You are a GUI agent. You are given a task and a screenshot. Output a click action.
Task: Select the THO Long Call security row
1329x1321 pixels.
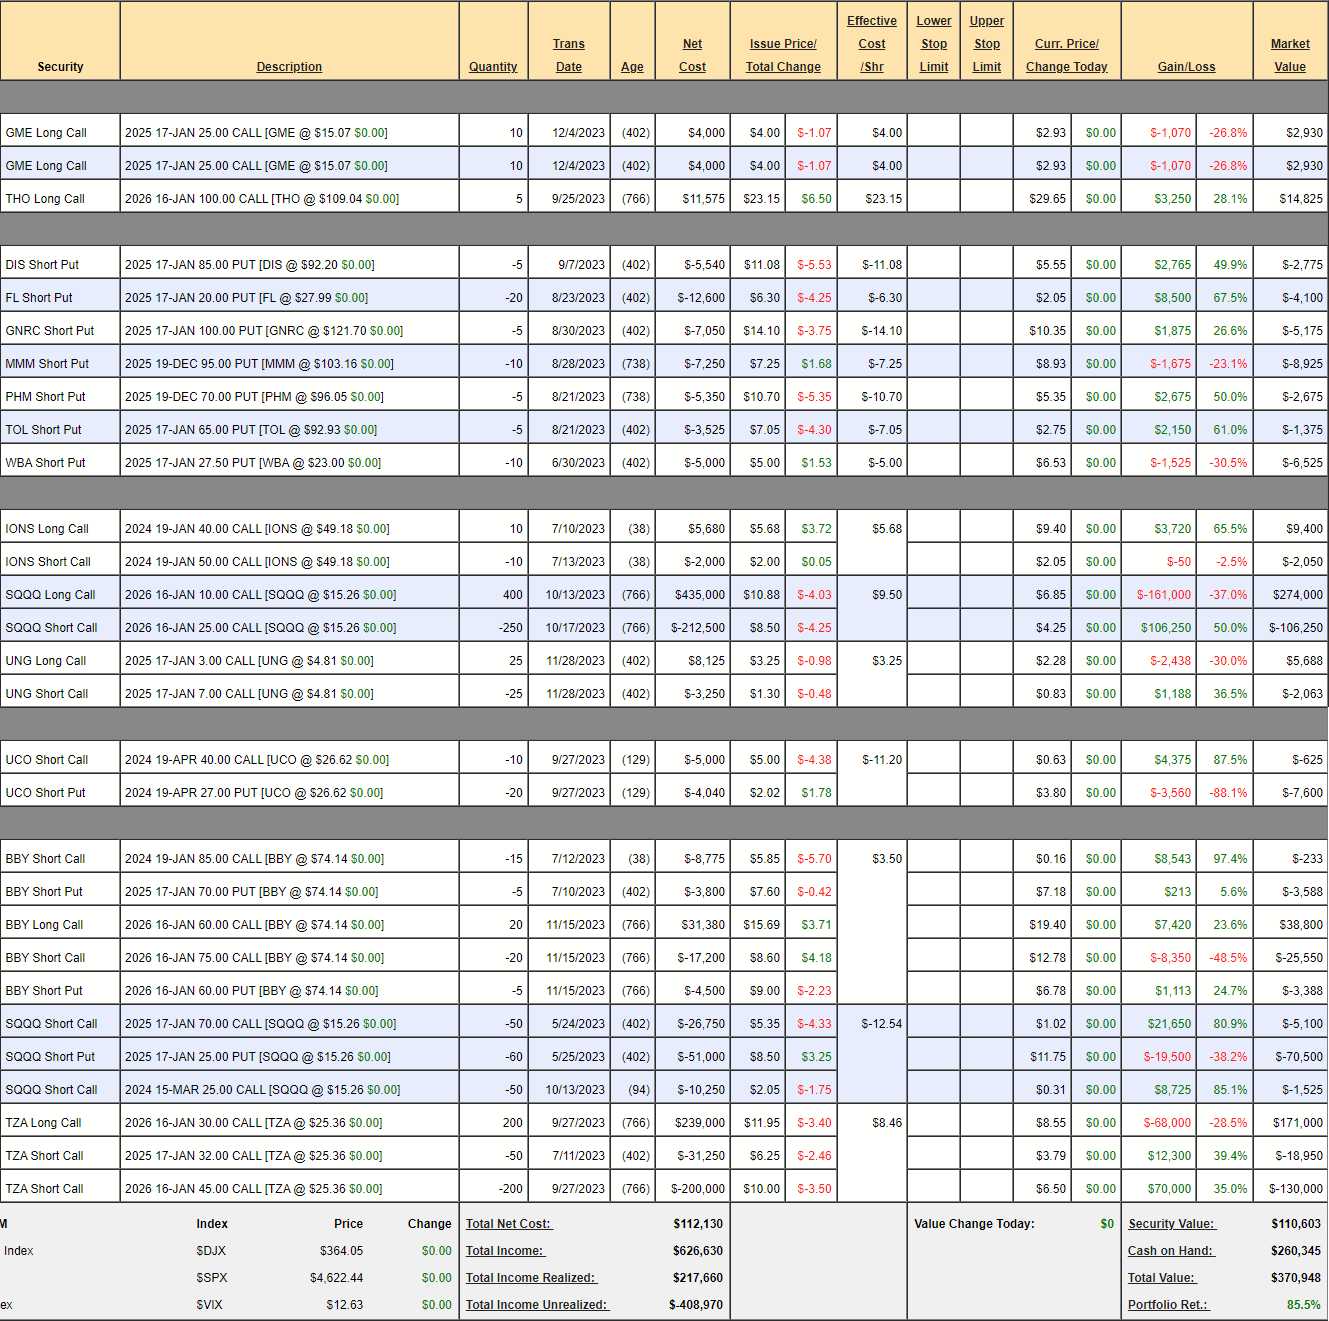(45, 199)
